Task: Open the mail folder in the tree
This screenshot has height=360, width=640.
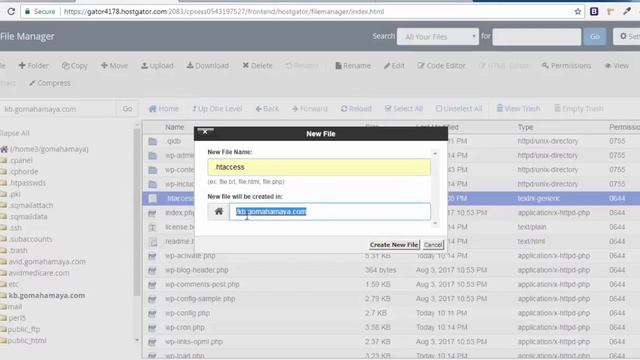Action: (x=15, y=307)
